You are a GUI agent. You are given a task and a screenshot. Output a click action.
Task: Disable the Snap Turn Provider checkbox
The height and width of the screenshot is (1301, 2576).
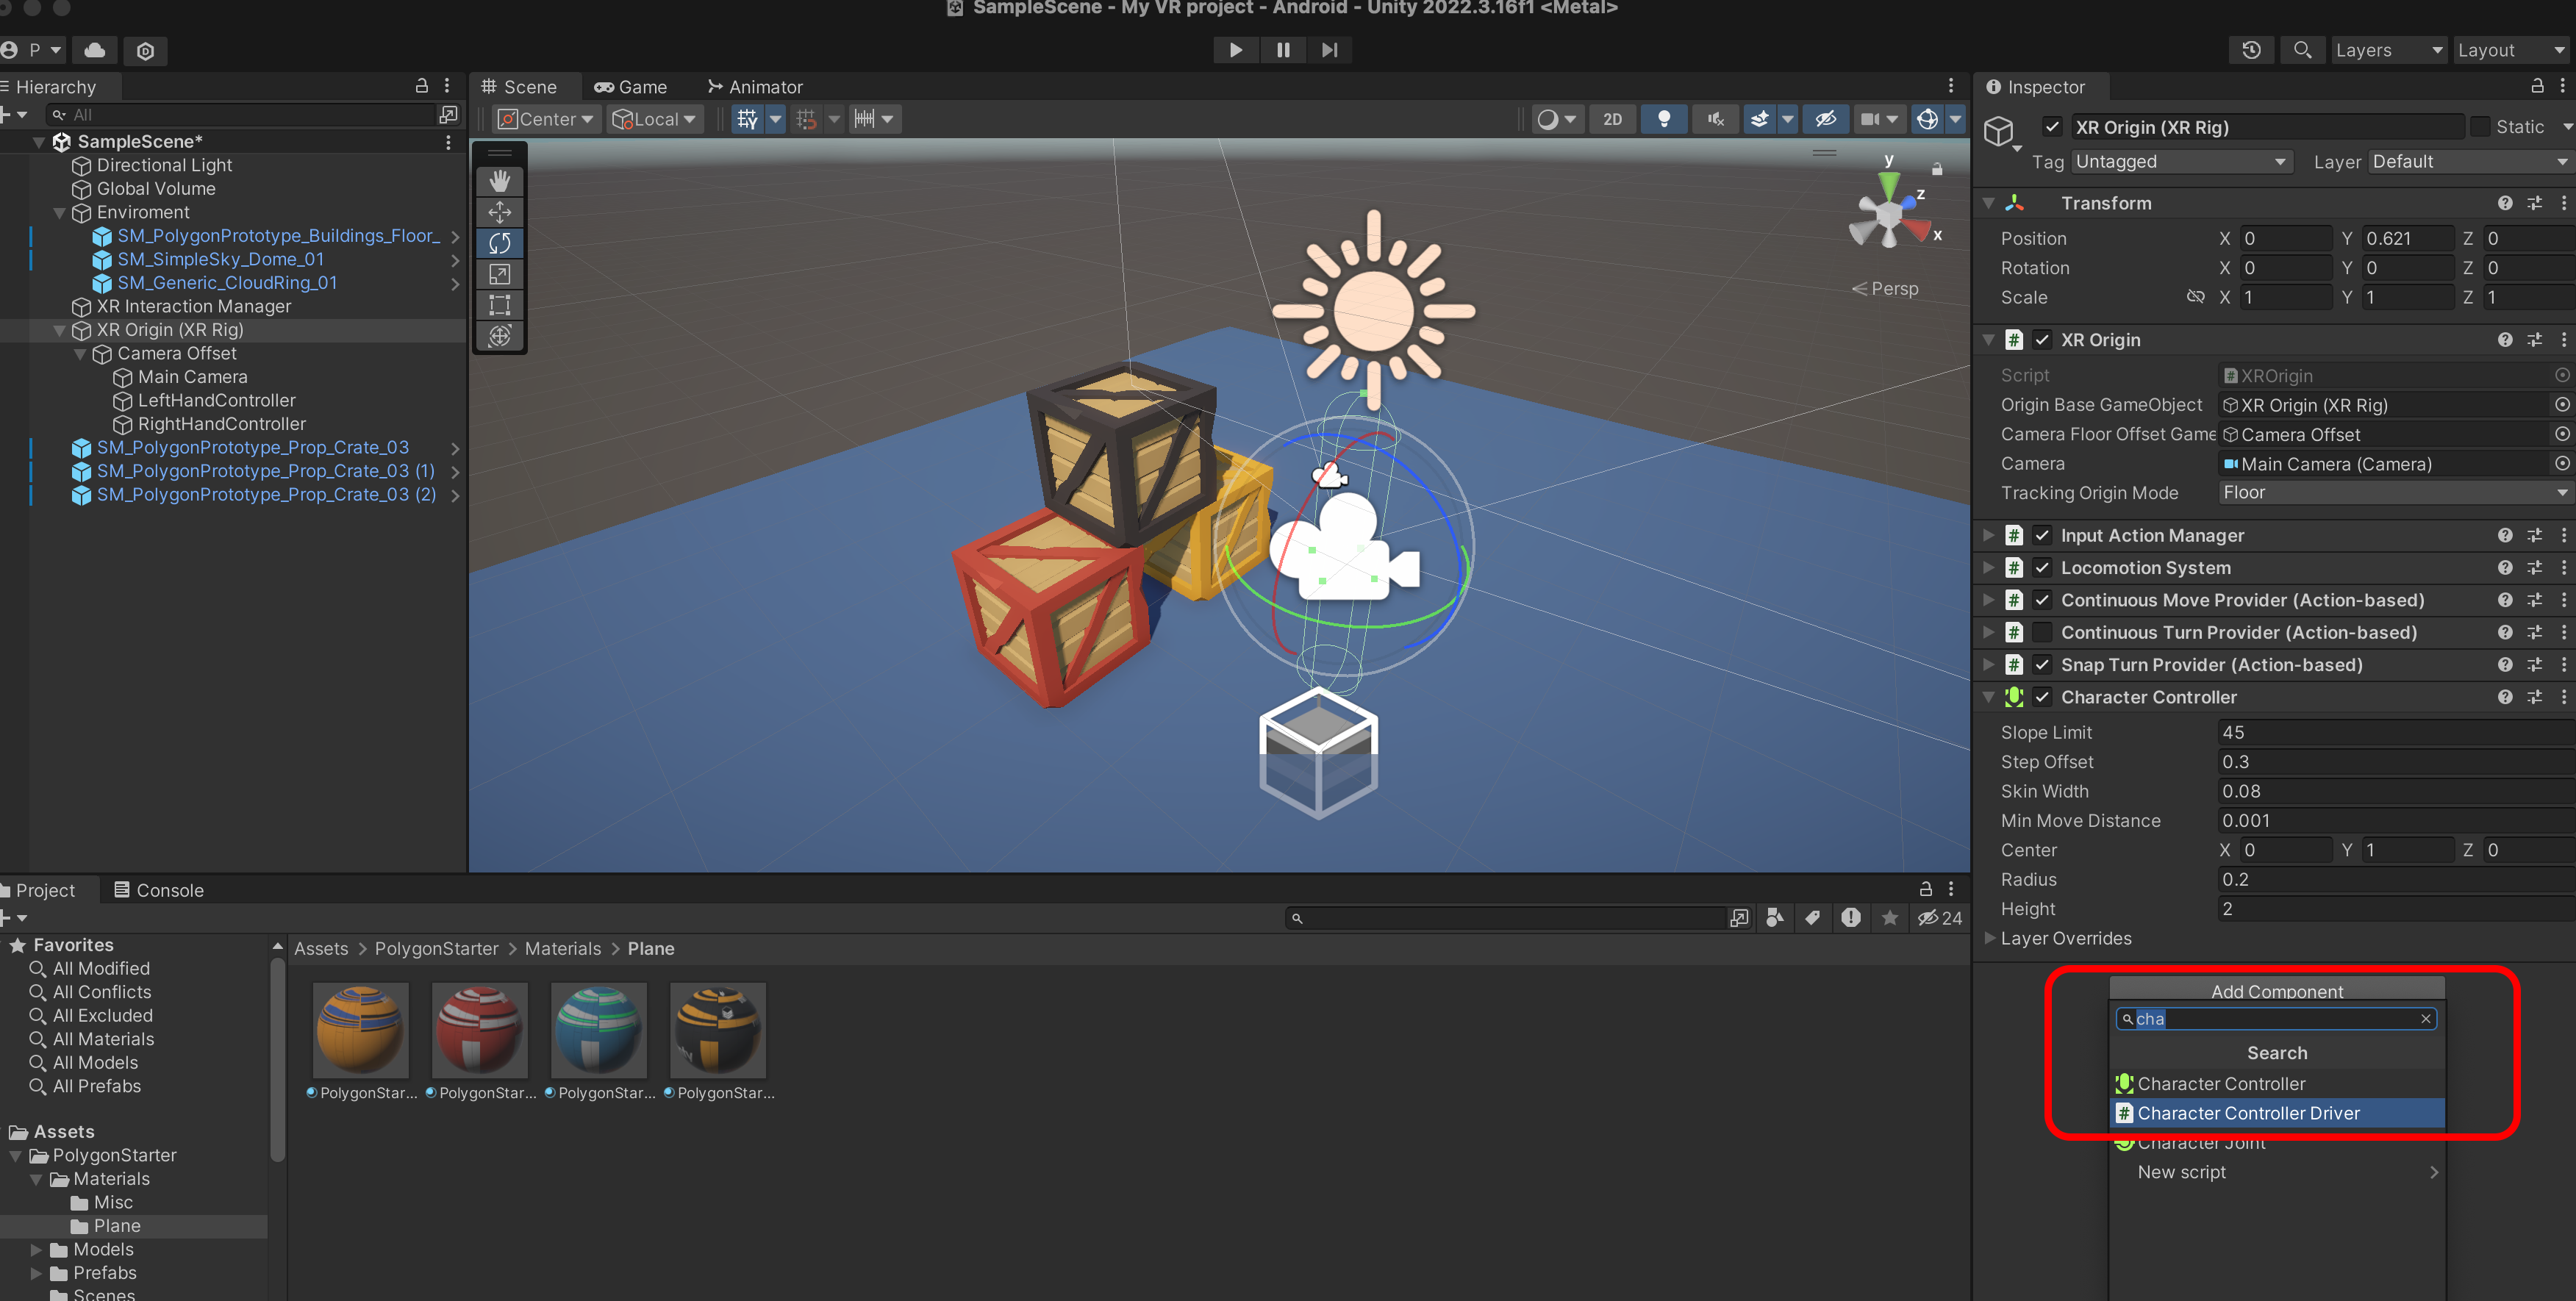tap(2042, 665)
